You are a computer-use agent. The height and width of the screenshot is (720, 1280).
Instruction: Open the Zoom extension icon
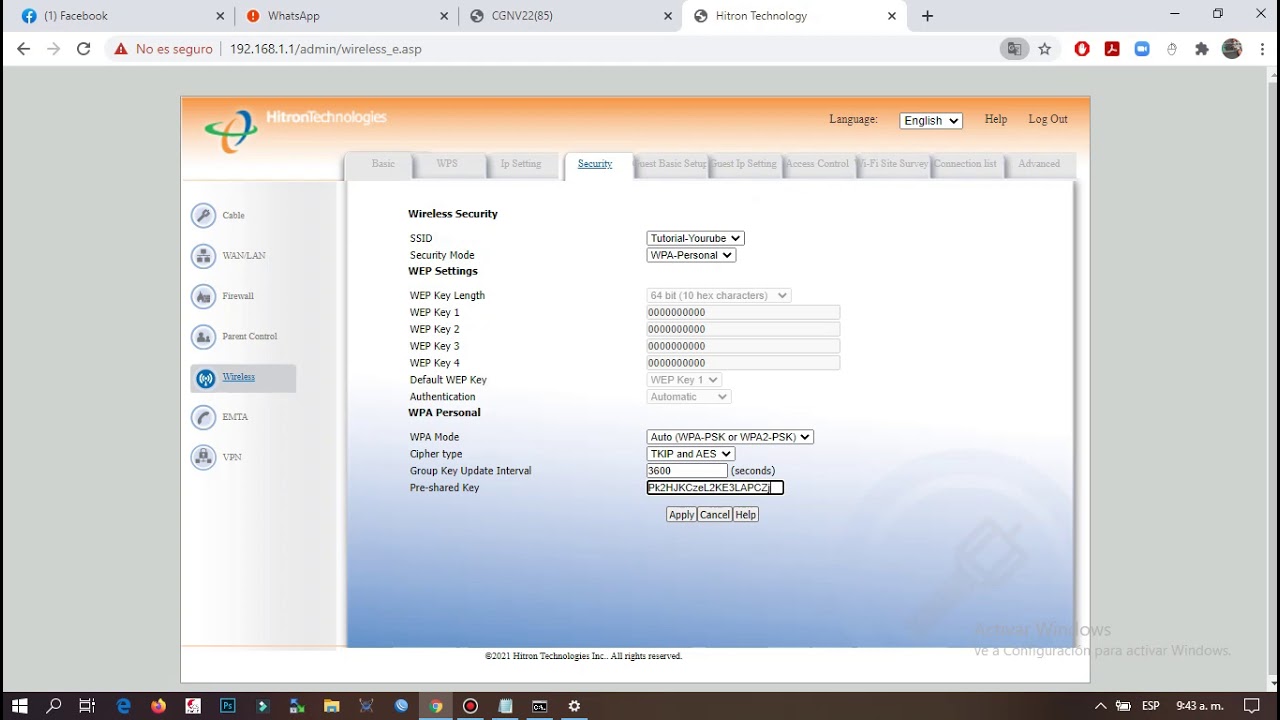(x=1142, y=49)
